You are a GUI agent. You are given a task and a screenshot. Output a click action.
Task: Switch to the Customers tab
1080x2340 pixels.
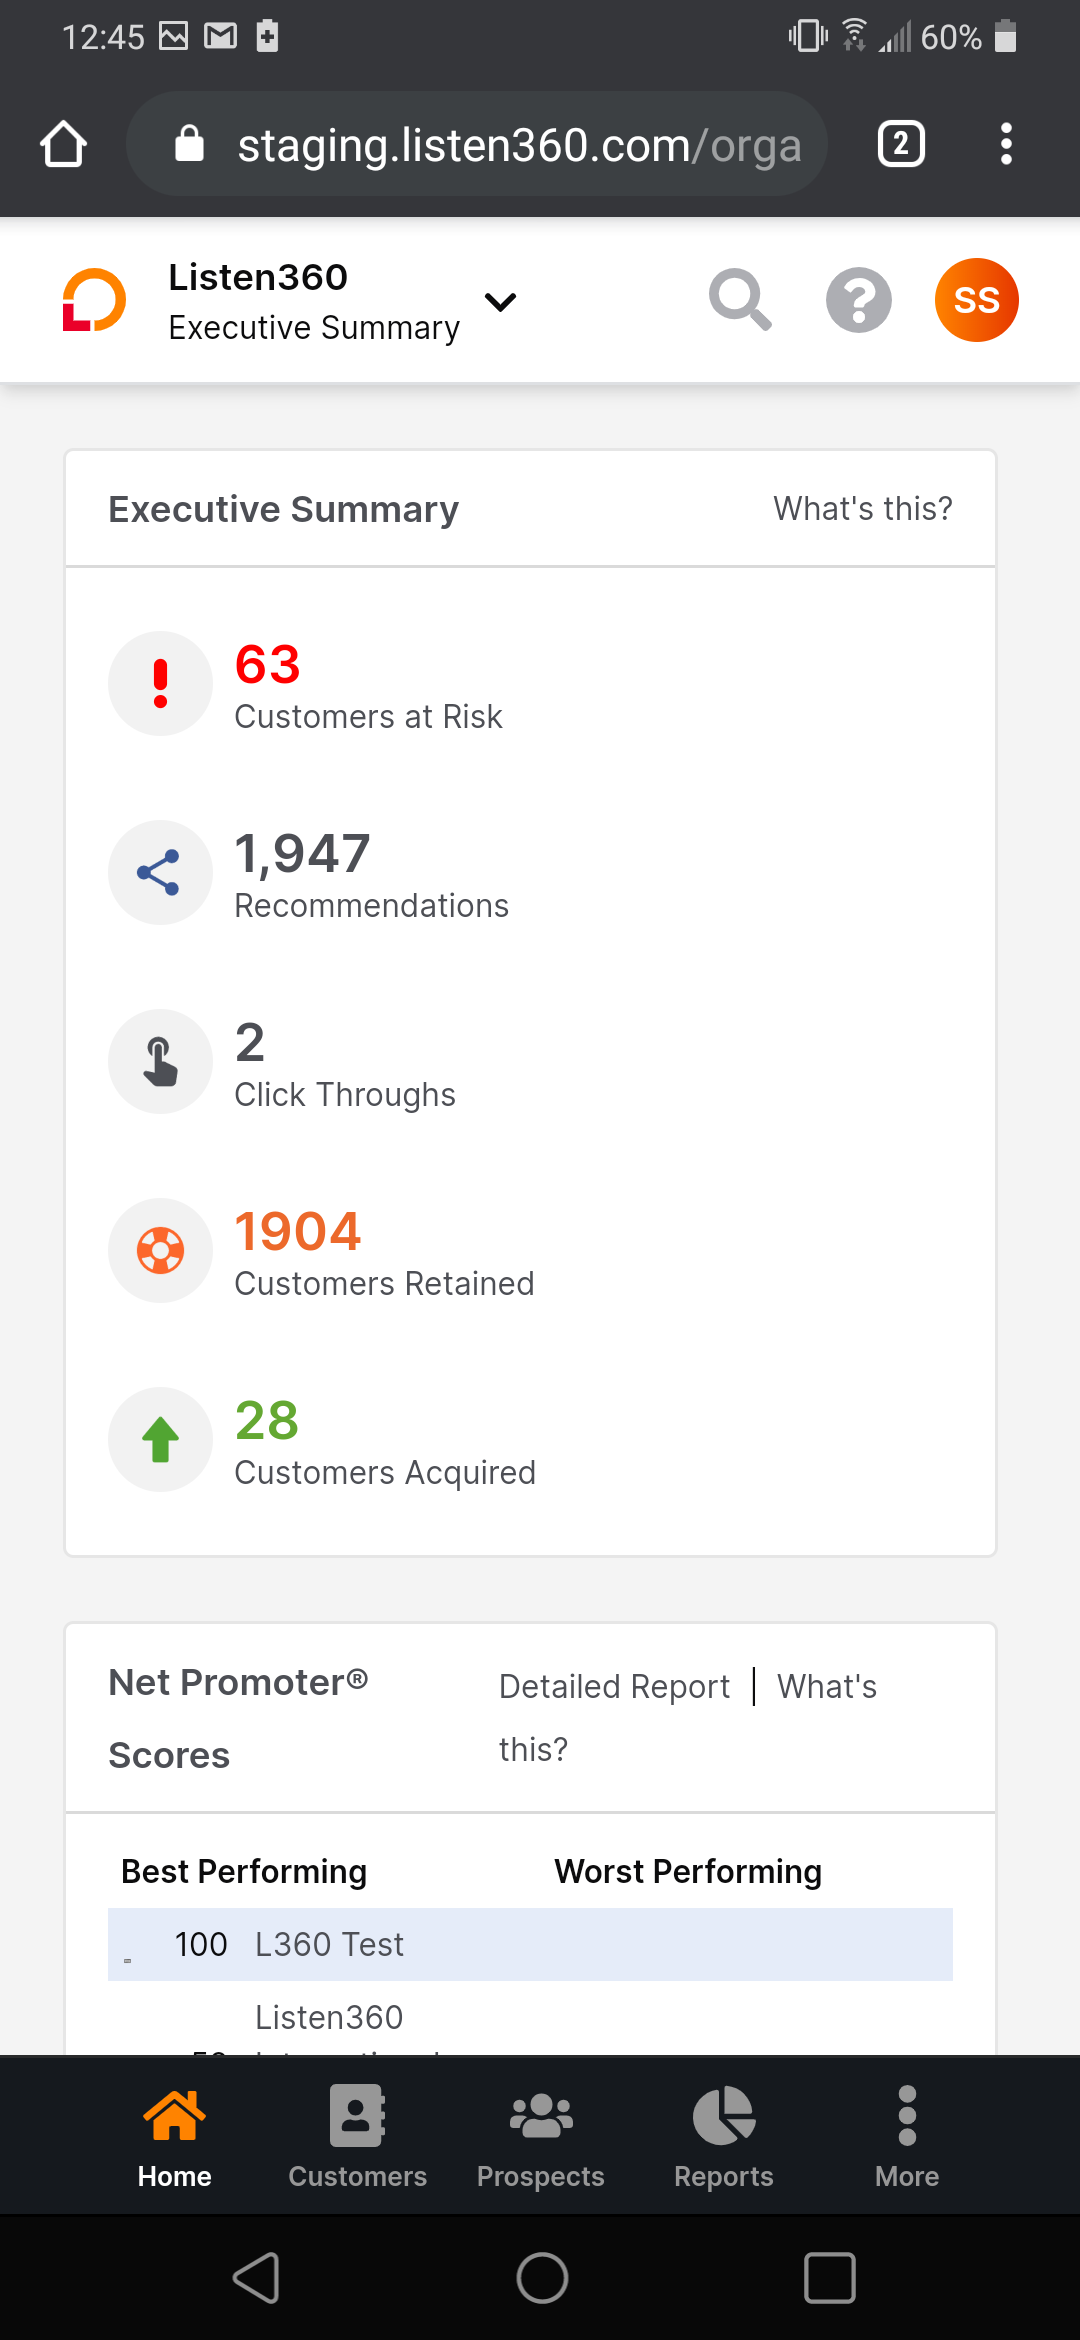357,2136
